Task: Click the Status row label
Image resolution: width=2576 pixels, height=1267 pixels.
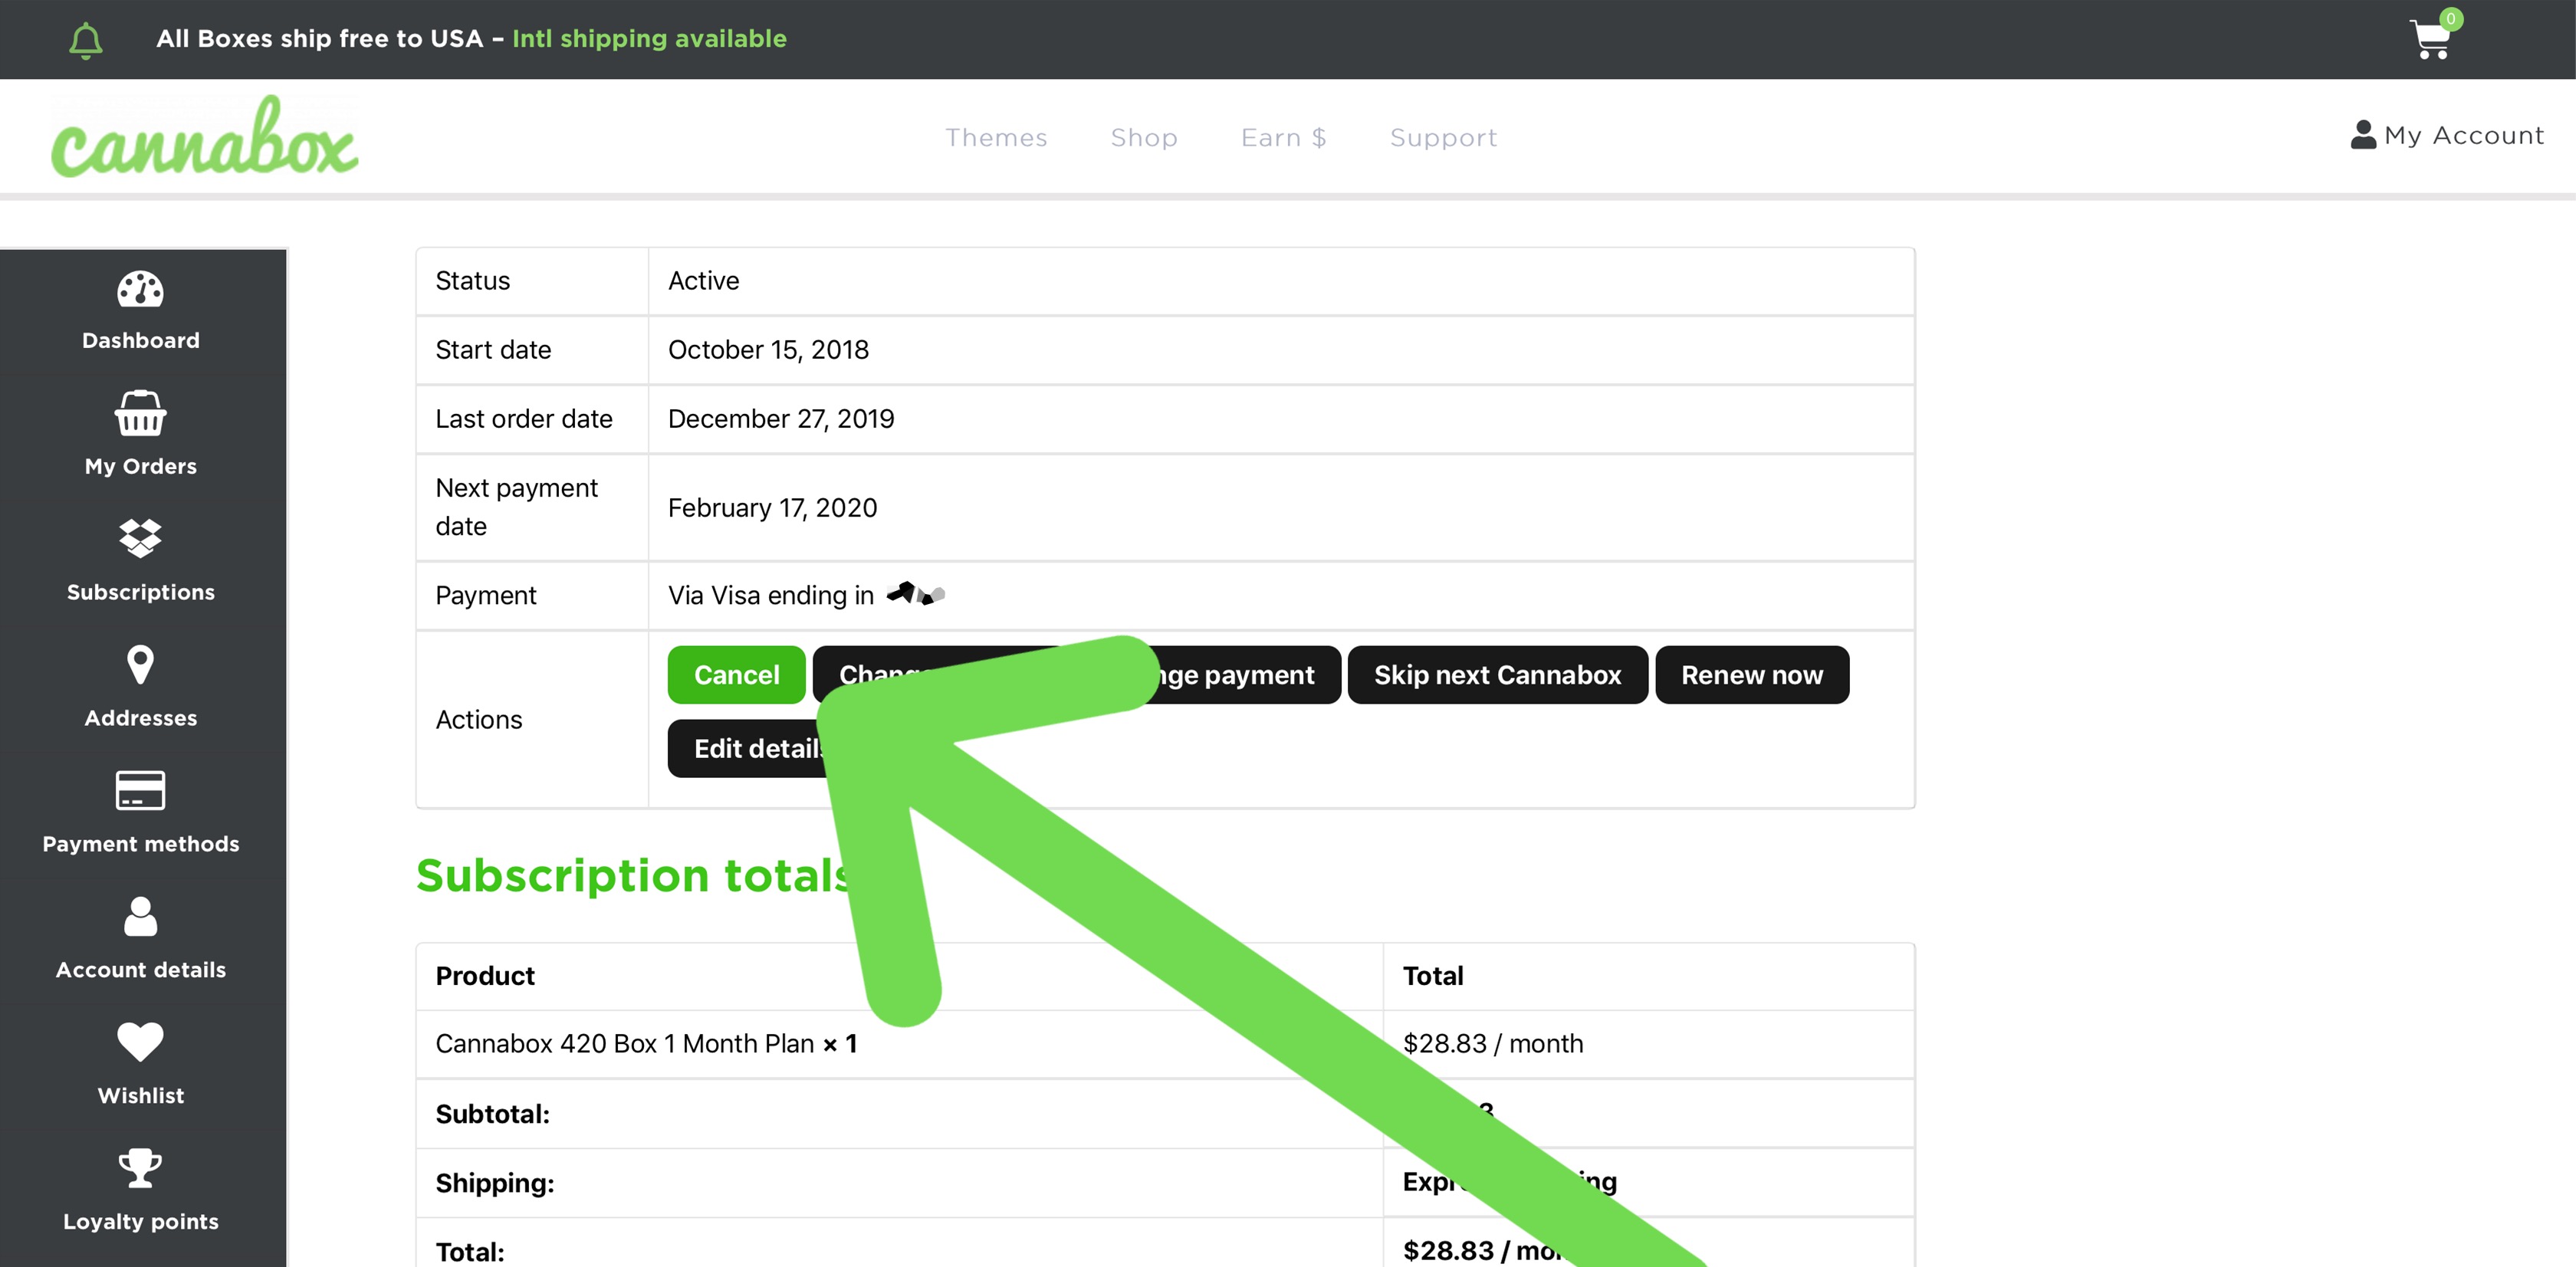Action: (x=472, y=281)
